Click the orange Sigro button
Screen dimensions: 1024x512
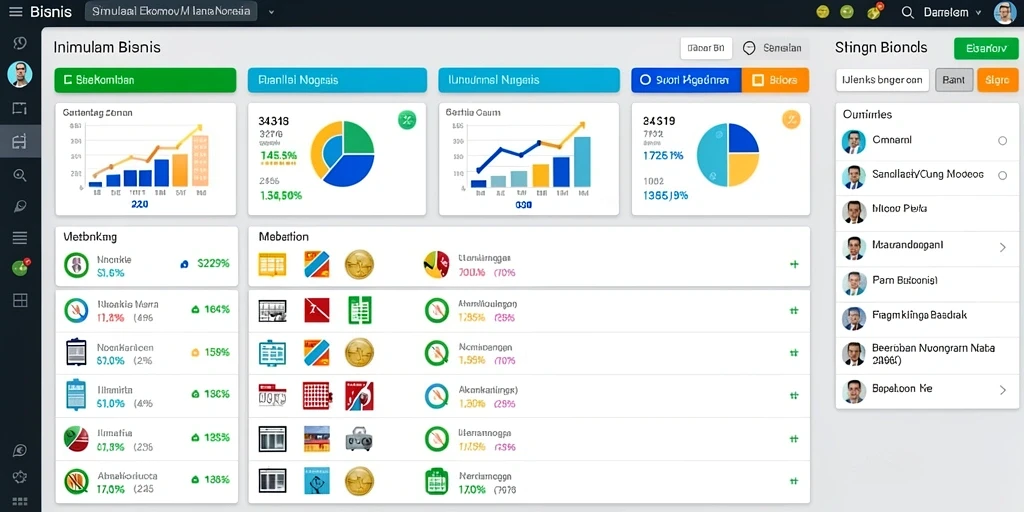click(x=997, y=80)
